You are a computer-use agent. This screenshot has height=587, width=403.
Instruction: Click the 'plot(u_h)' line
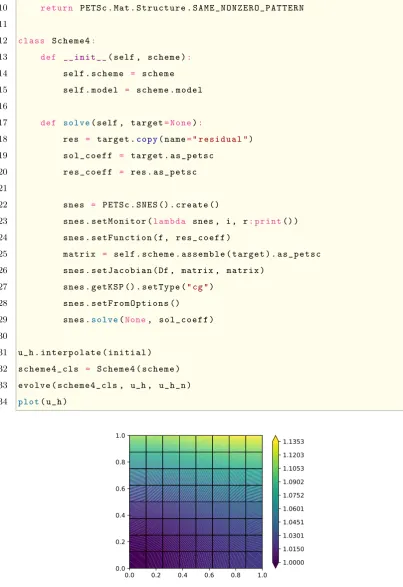[42, 402]
